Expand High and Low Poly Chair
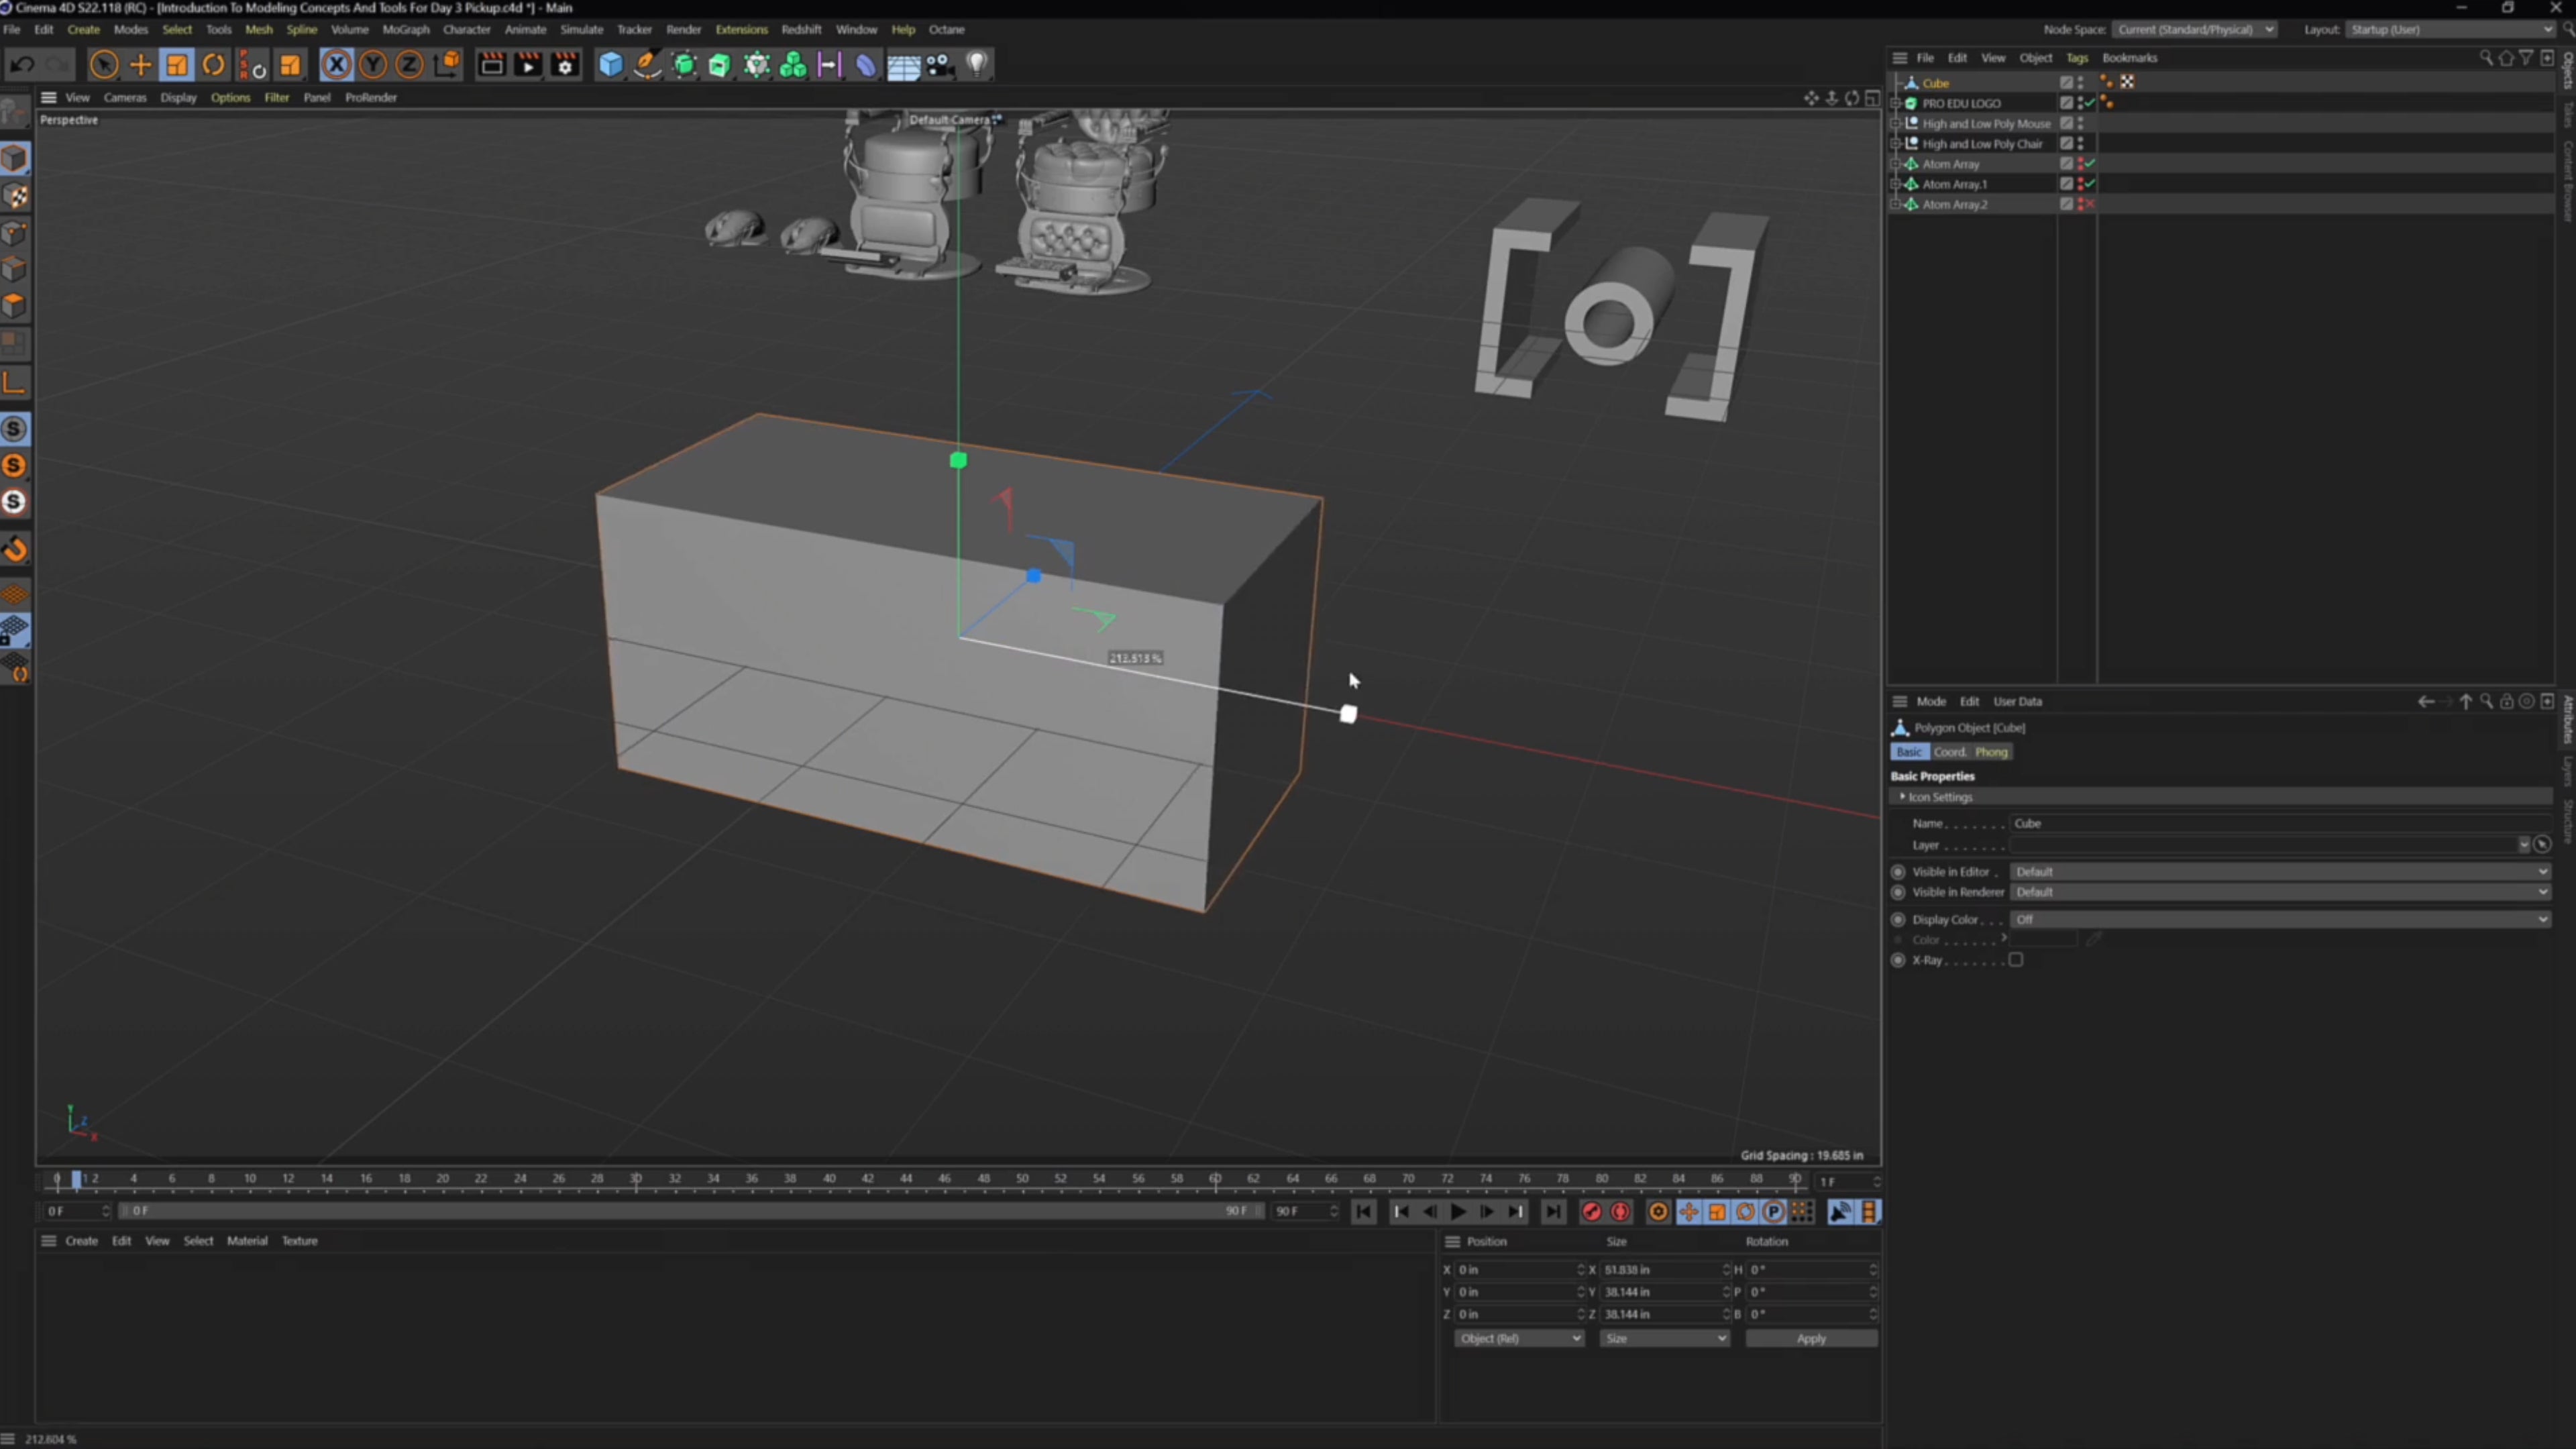Screen dimensions: 2576x1449 (x=1896, y=143)
